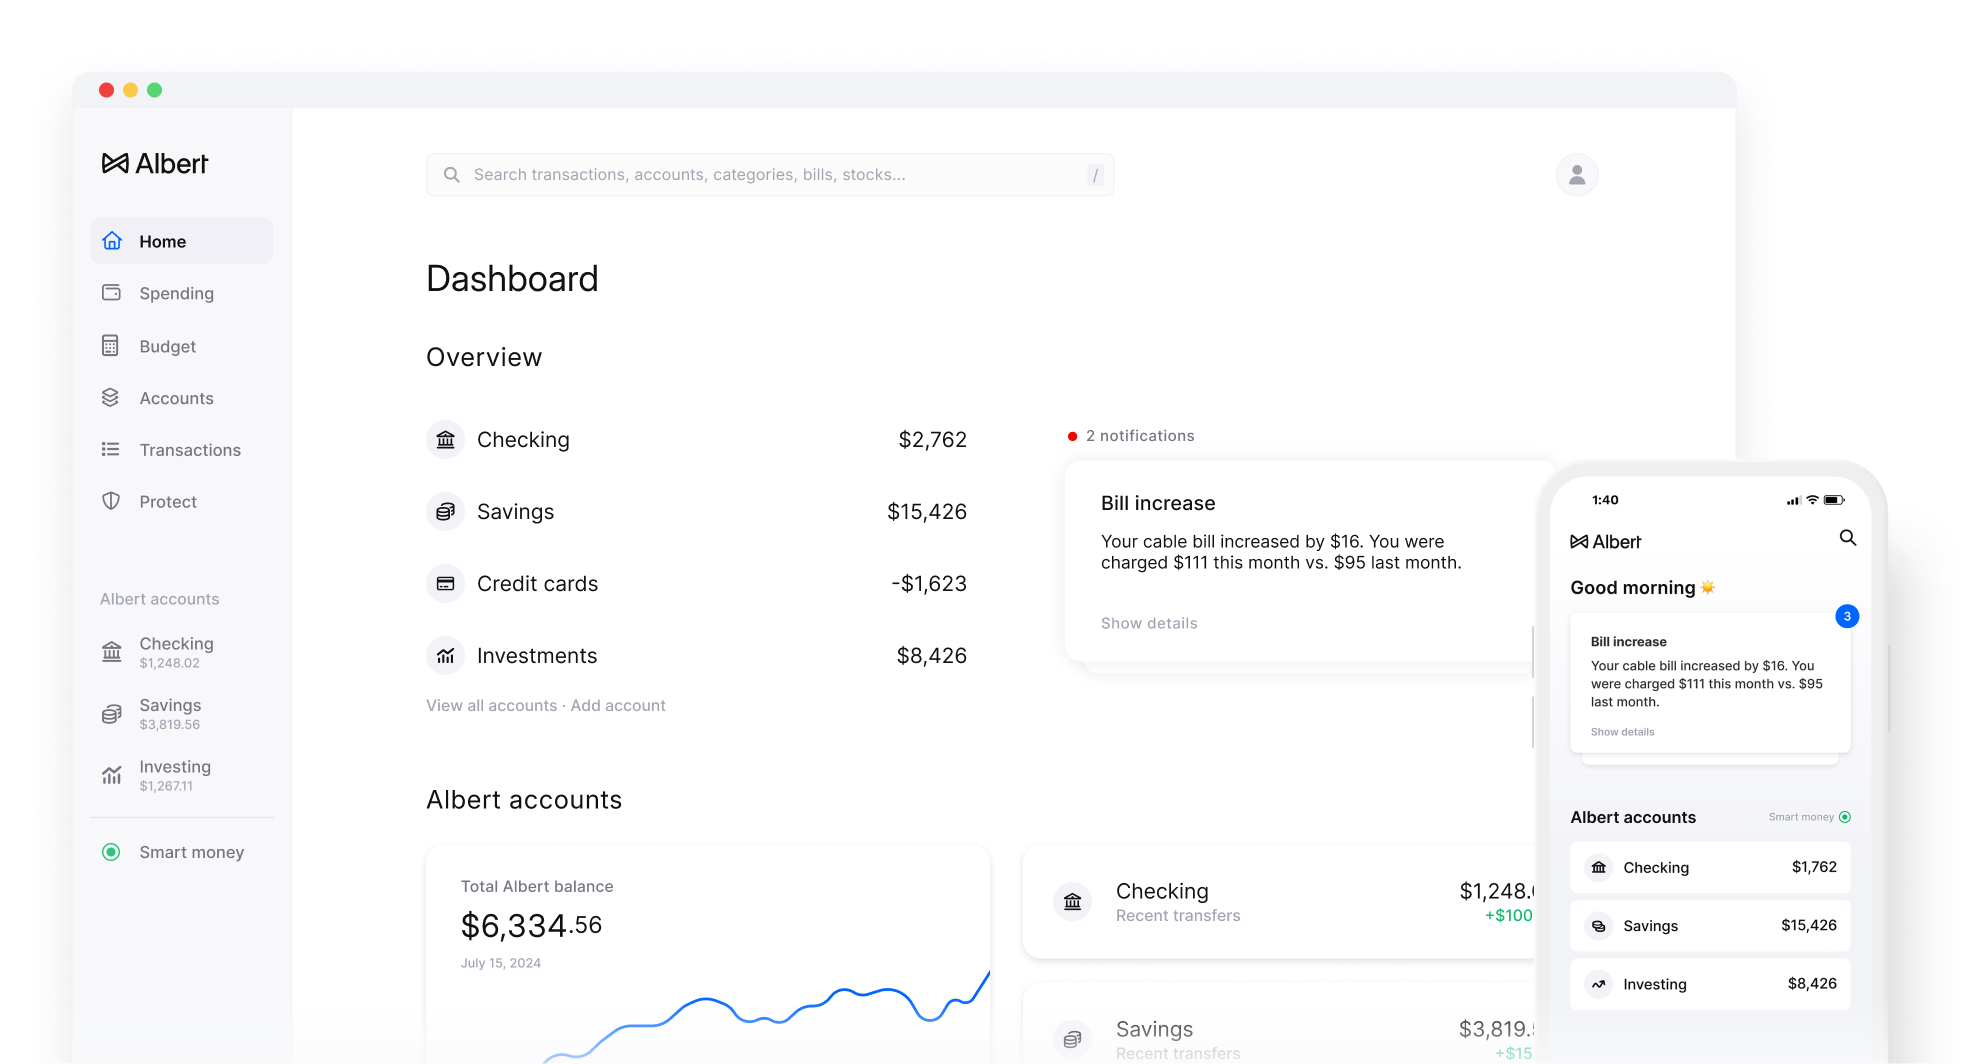Click the phone Investing trend icon
This screenshot has height=1064, width=1977.
click(1599, 984)
